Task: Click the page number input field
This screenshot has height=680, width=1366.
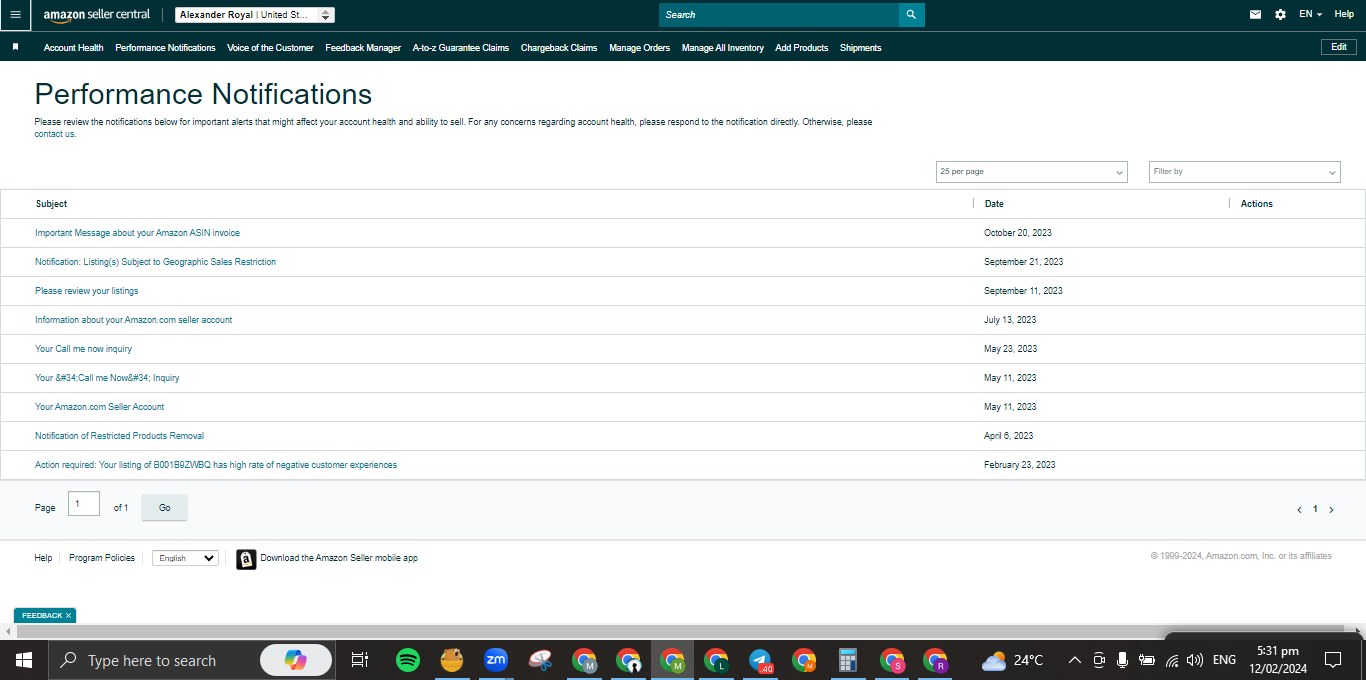Action: coord(84,504)
